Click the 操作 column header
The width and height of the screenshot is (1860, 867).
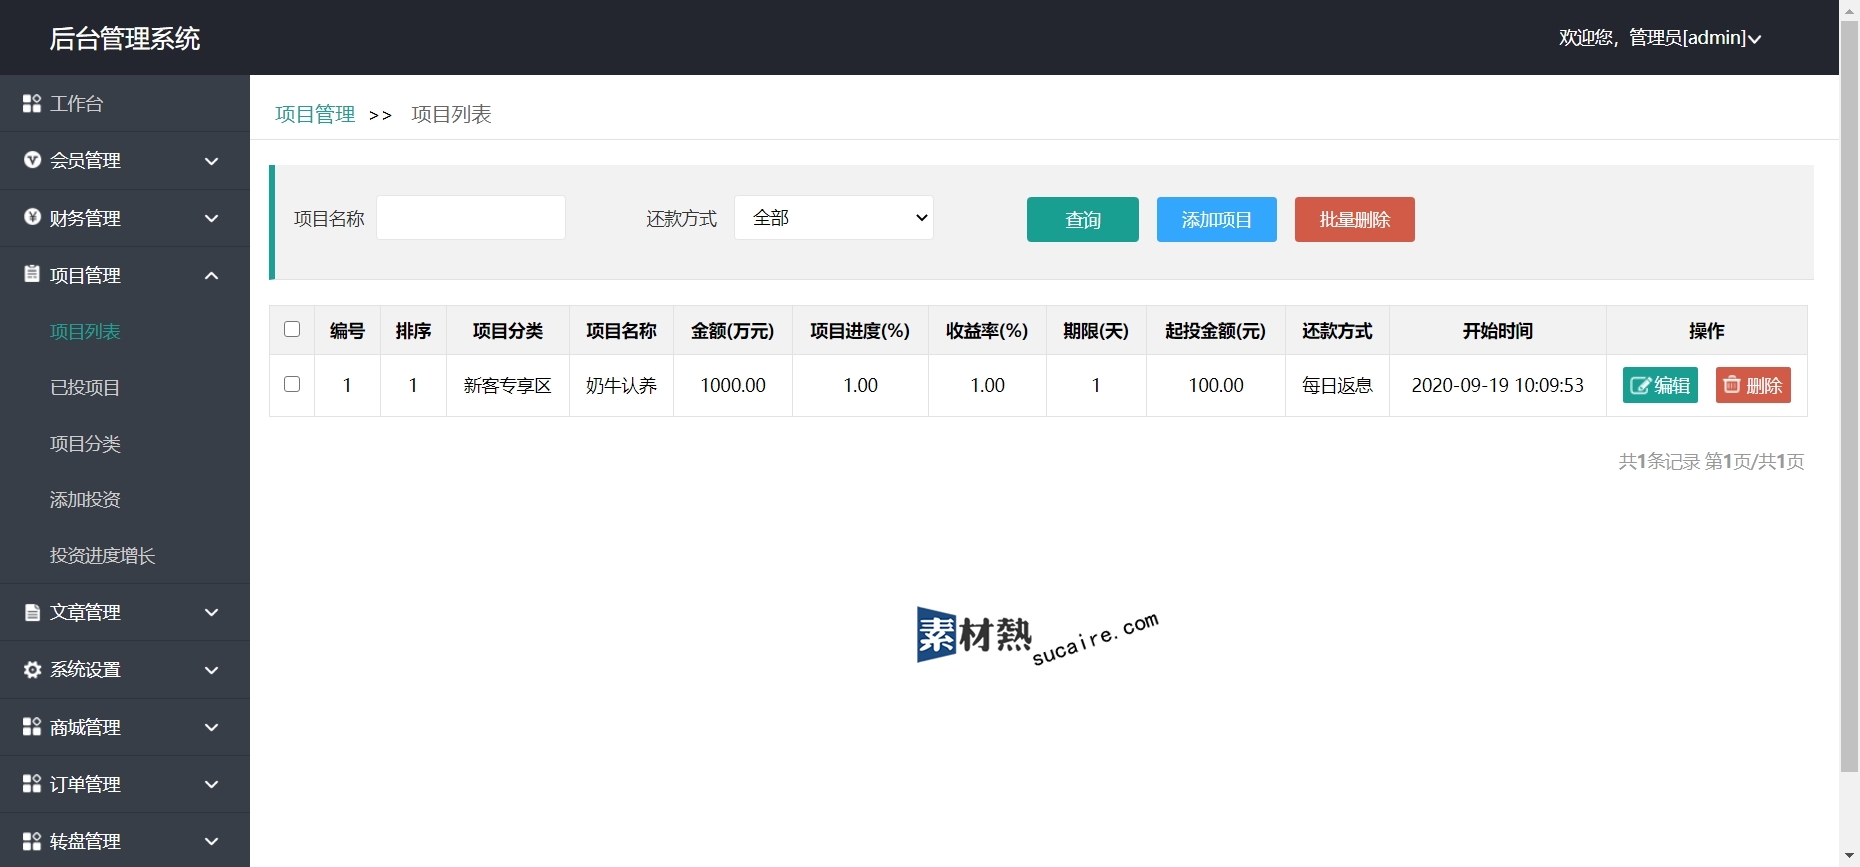tap(1706, 331)
